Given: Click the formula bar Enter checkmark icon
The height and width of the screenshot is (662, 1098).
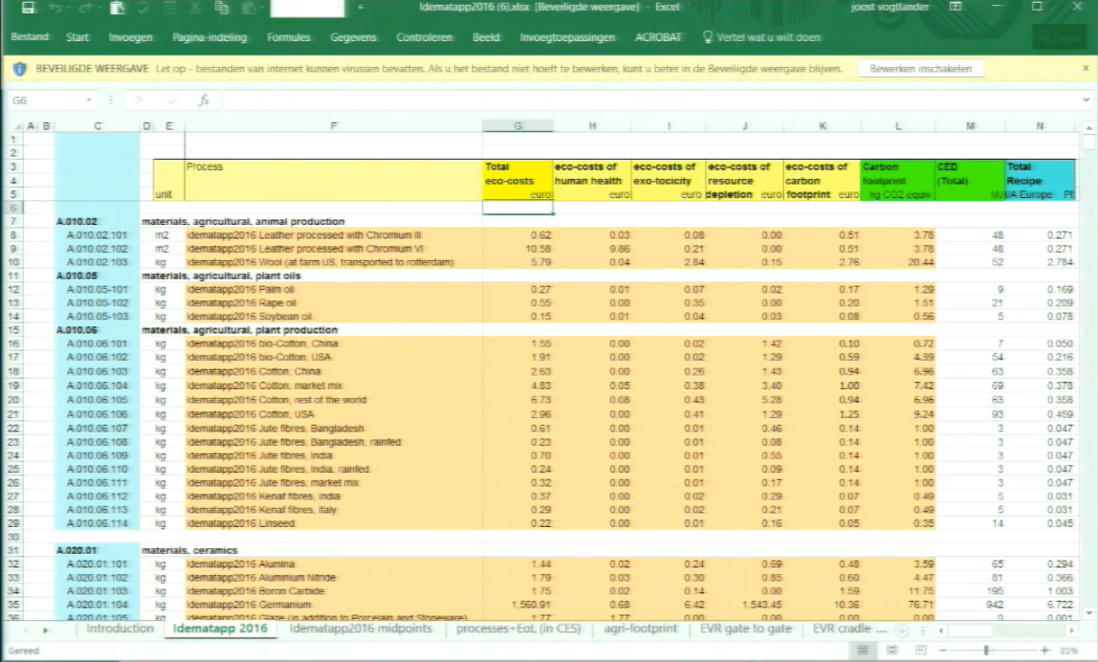Looking at the screenshot, I should 172,100.
